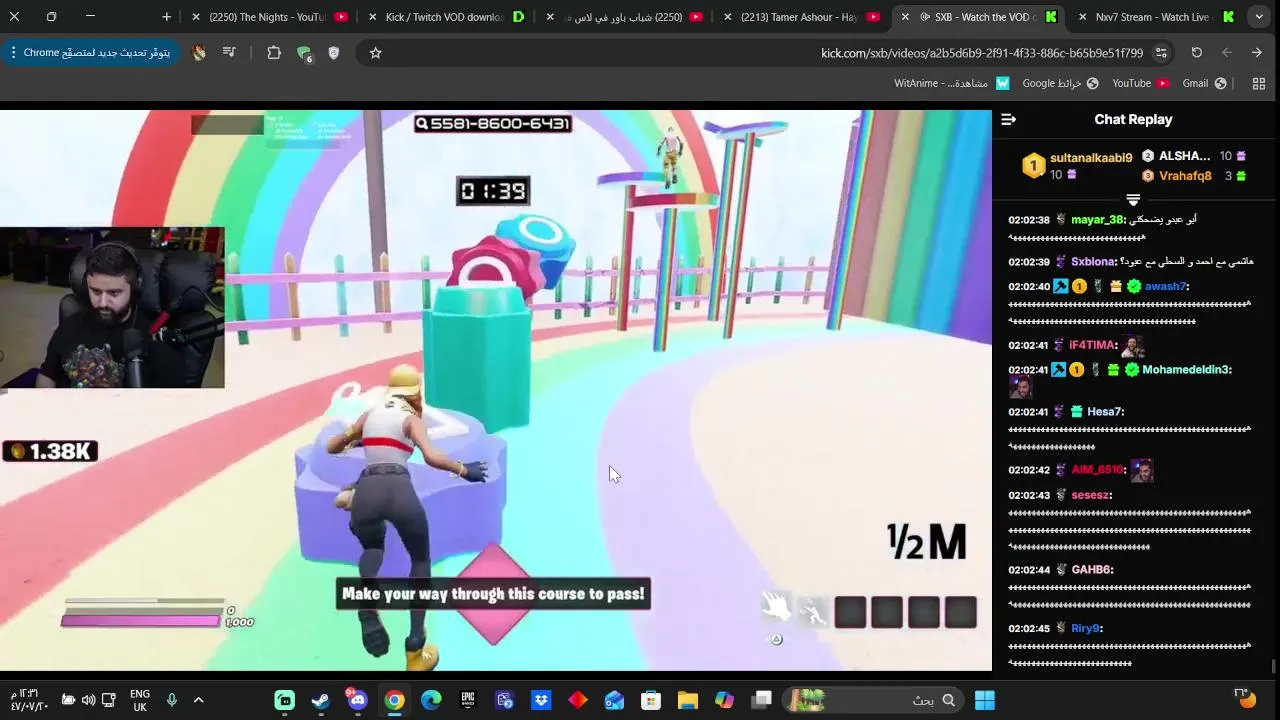The height and width of the screenshot is (720, 1280).
Task: Switch to the شباب باور YouTube tab
Action: click(625, 17)
